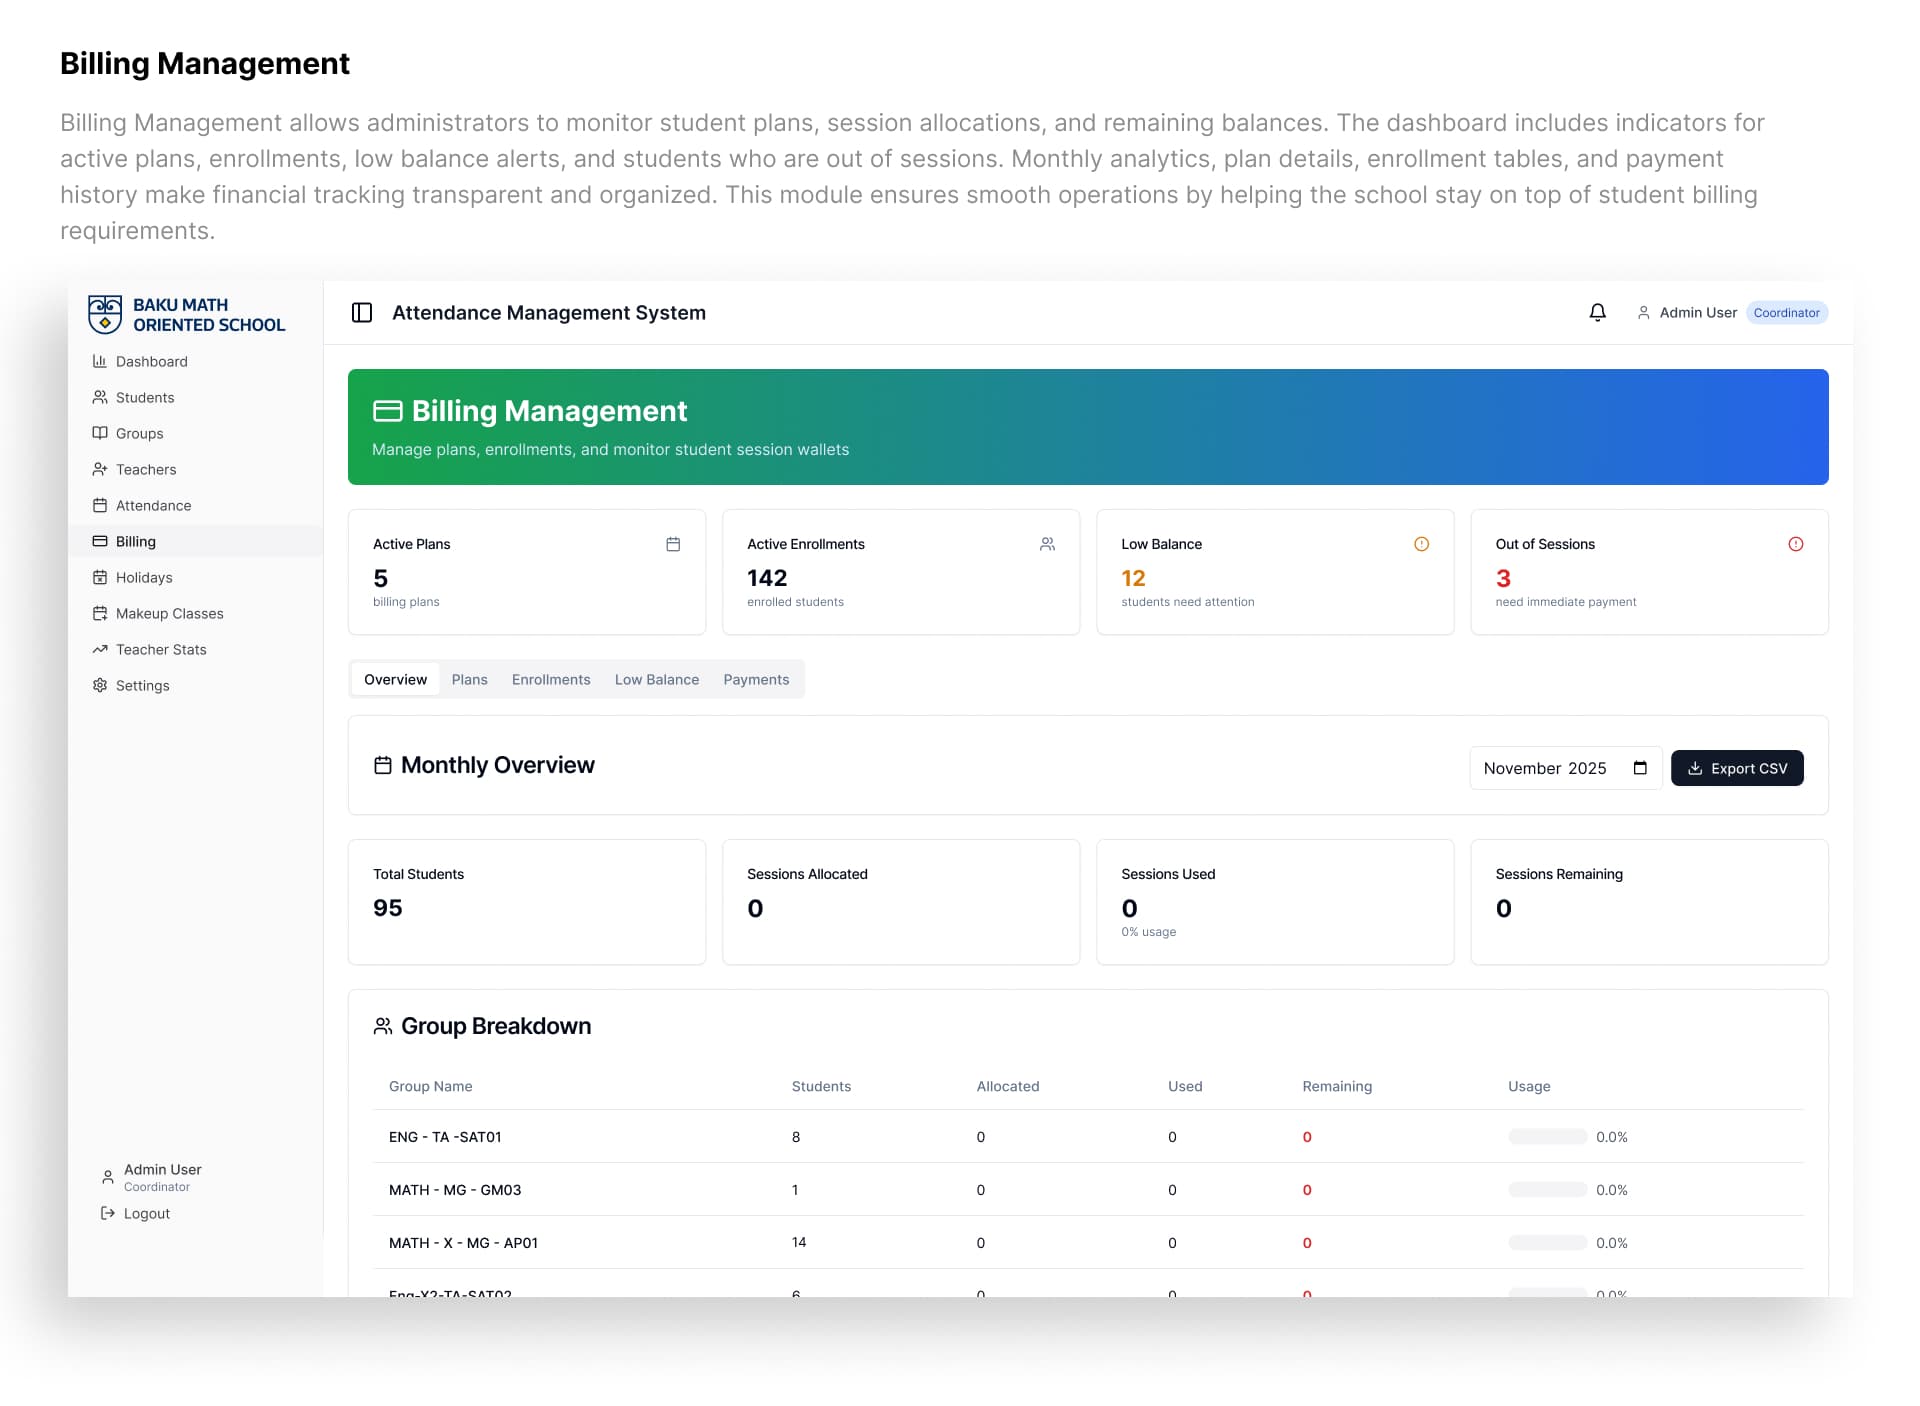Click students count 14 in AP01 row
The height and width of the screenshot is (1406, 1920).
(799, 1242)
